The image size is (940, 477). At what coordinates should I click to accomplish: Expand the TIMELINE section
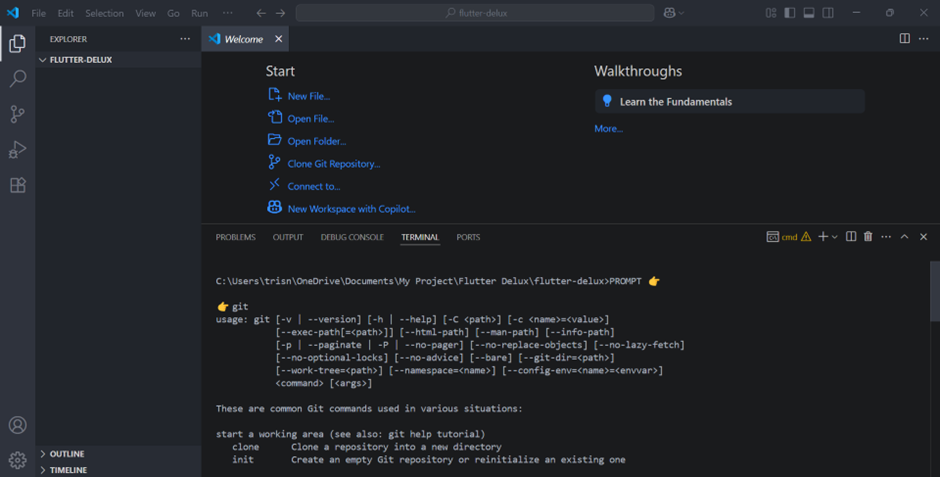[x=118, y=470]
